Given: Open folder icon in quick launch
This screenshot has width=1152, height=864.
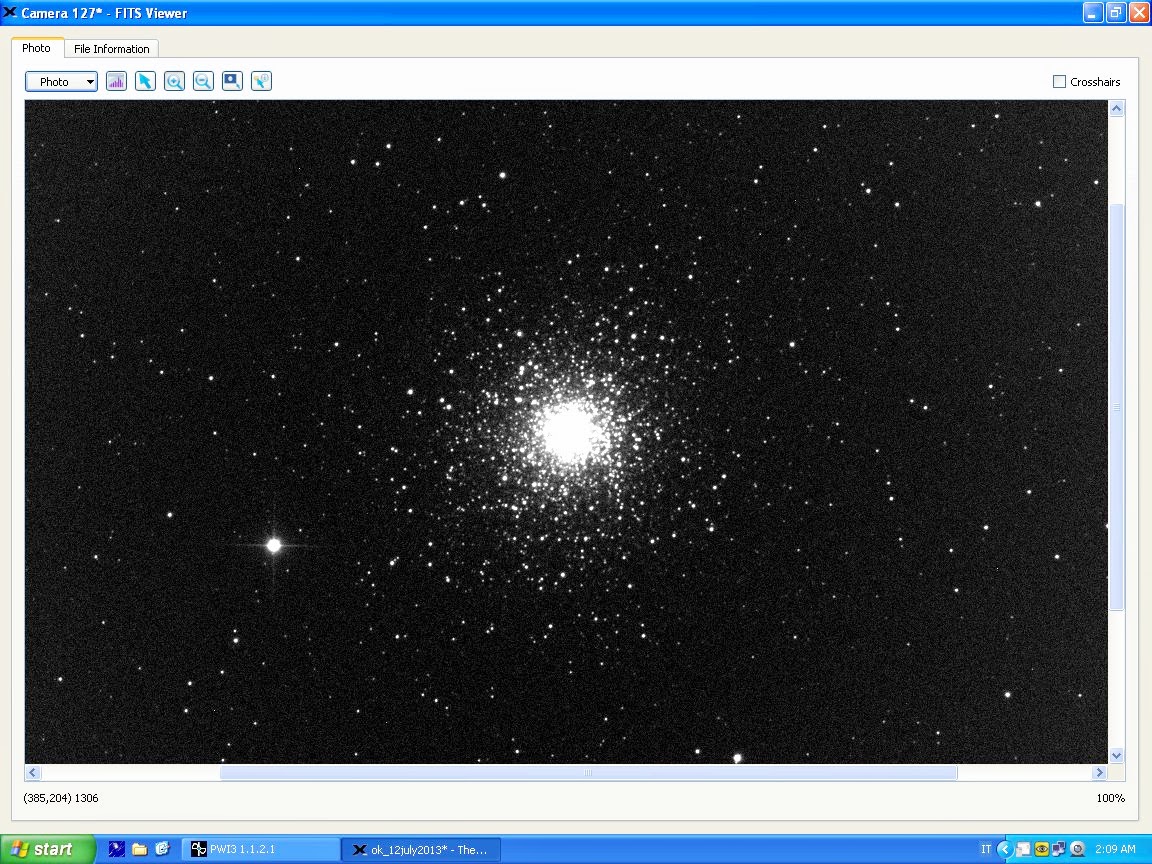Looking at the screenshot, I should [x=139, y=849].
